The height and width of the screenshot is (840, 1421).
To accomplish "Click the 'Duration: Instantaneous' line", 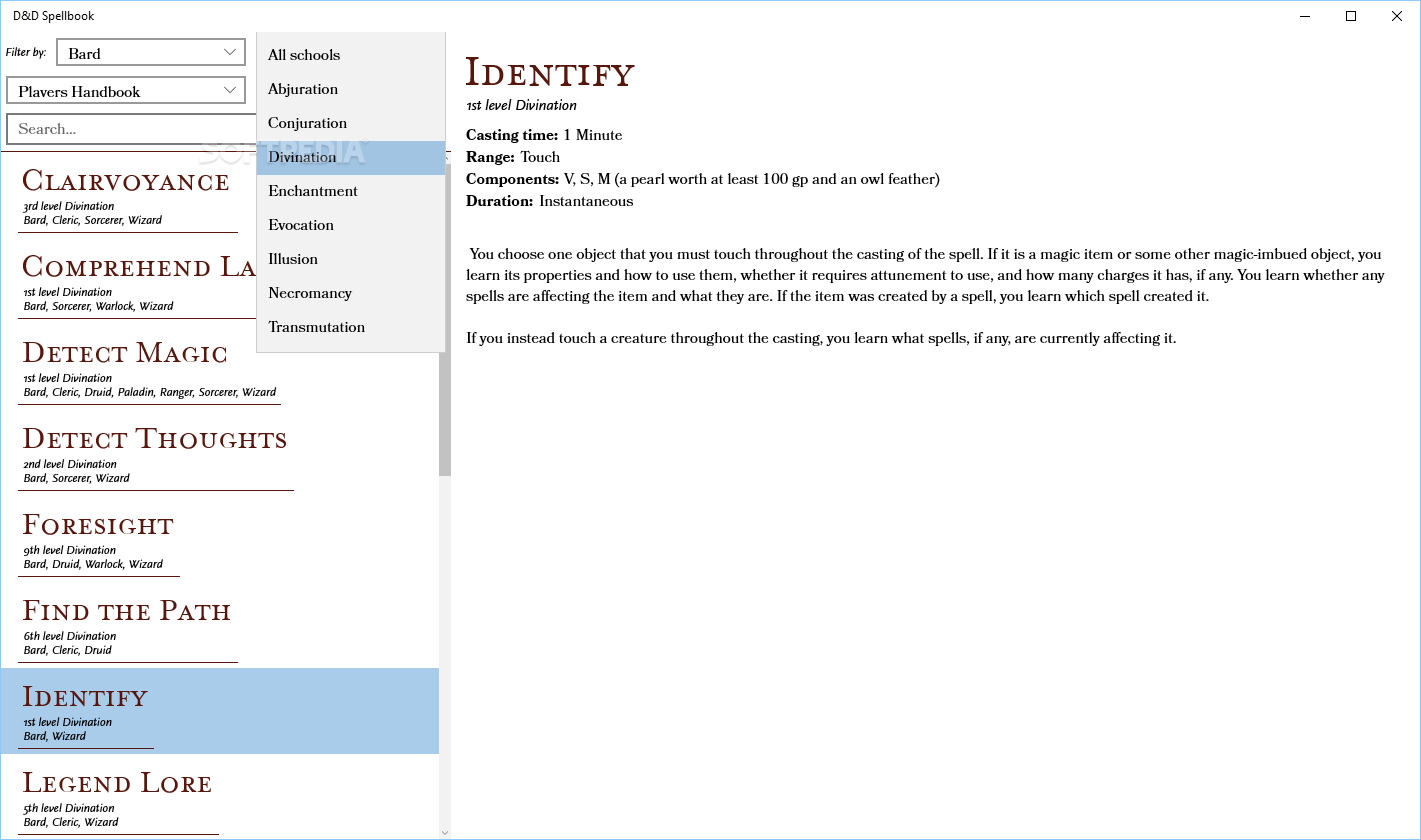I will (550, 201).
